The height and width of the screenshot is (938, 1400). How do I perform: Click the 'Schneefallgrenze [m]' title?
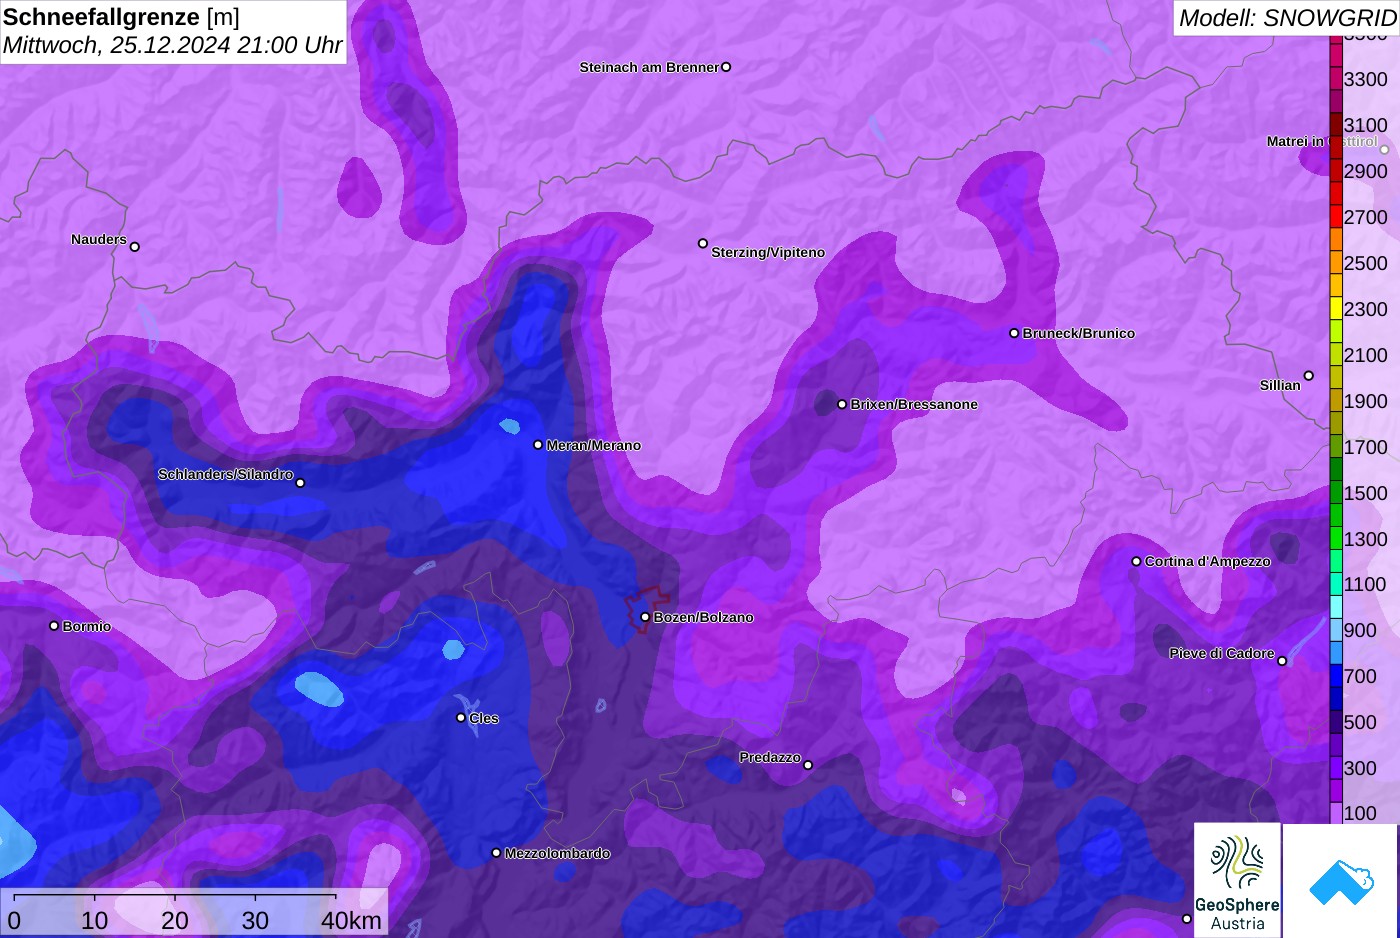coord(121,17)
